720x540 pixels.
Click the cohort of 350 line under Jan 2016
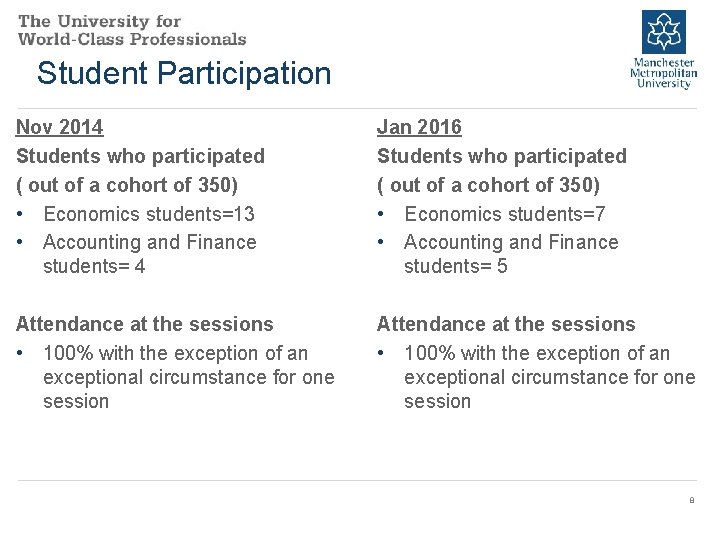point(488,185)
